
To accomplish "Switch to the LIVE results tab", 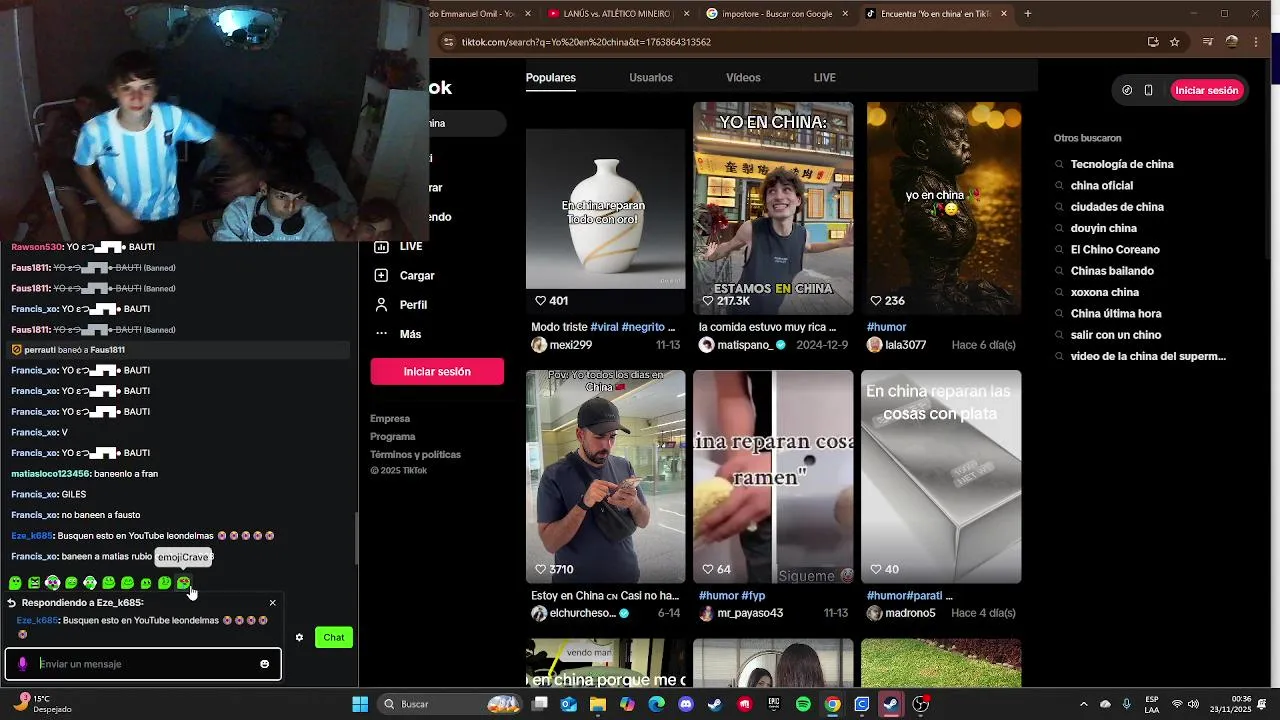I will [x=825, y=77].
